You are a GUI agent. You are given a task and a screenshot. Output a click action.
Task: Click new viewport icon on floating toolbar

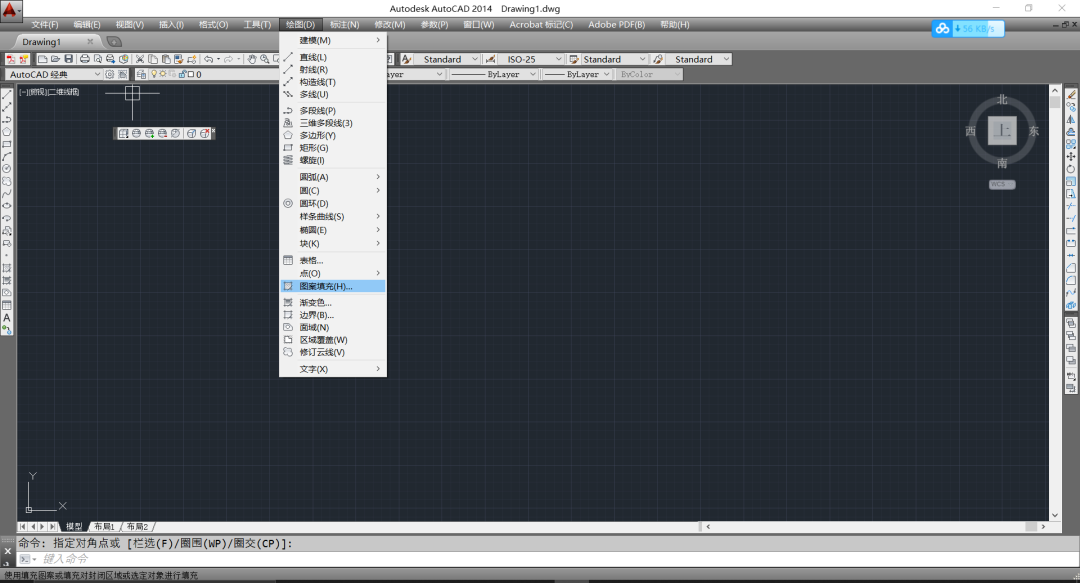point(123,134)
